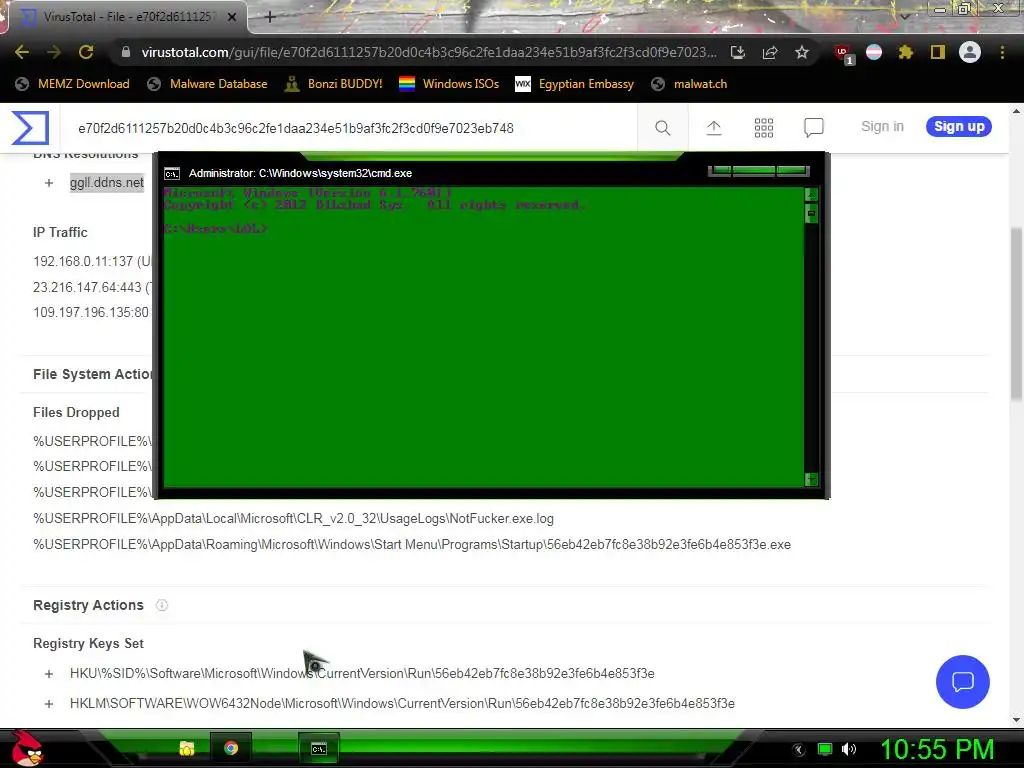Viewport: 1024px width, 768px height.
Task: Open a new browser tab
Action: point(270,17)
